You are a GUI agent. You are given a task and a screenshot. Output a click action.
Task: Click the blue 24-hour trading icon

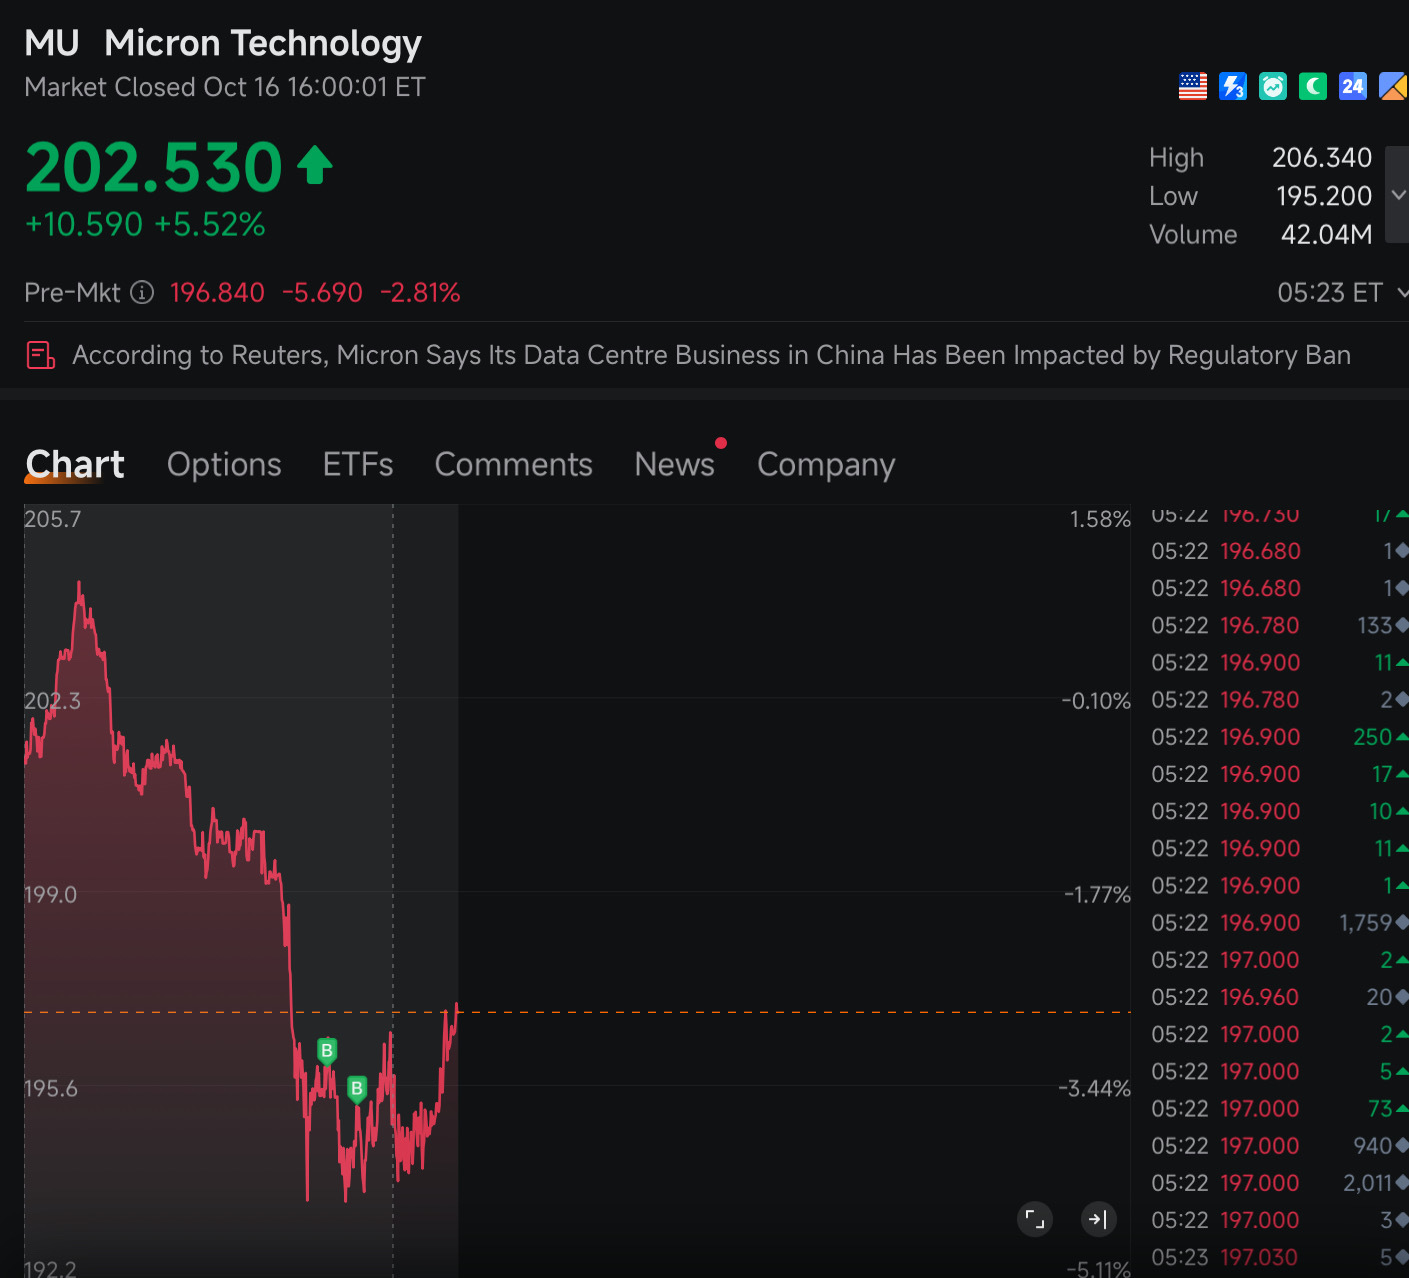coord(1353,87)
